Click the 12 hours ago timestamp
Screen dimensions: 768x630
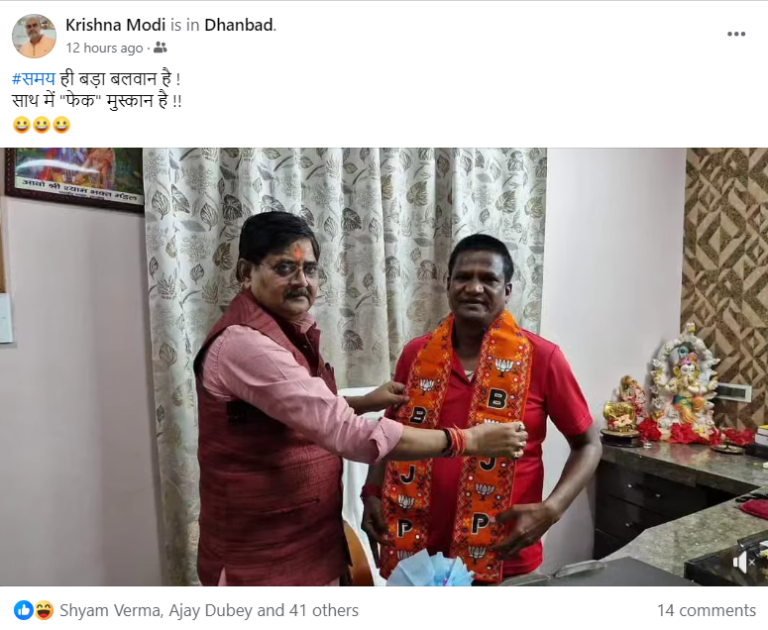coord(104,48)
